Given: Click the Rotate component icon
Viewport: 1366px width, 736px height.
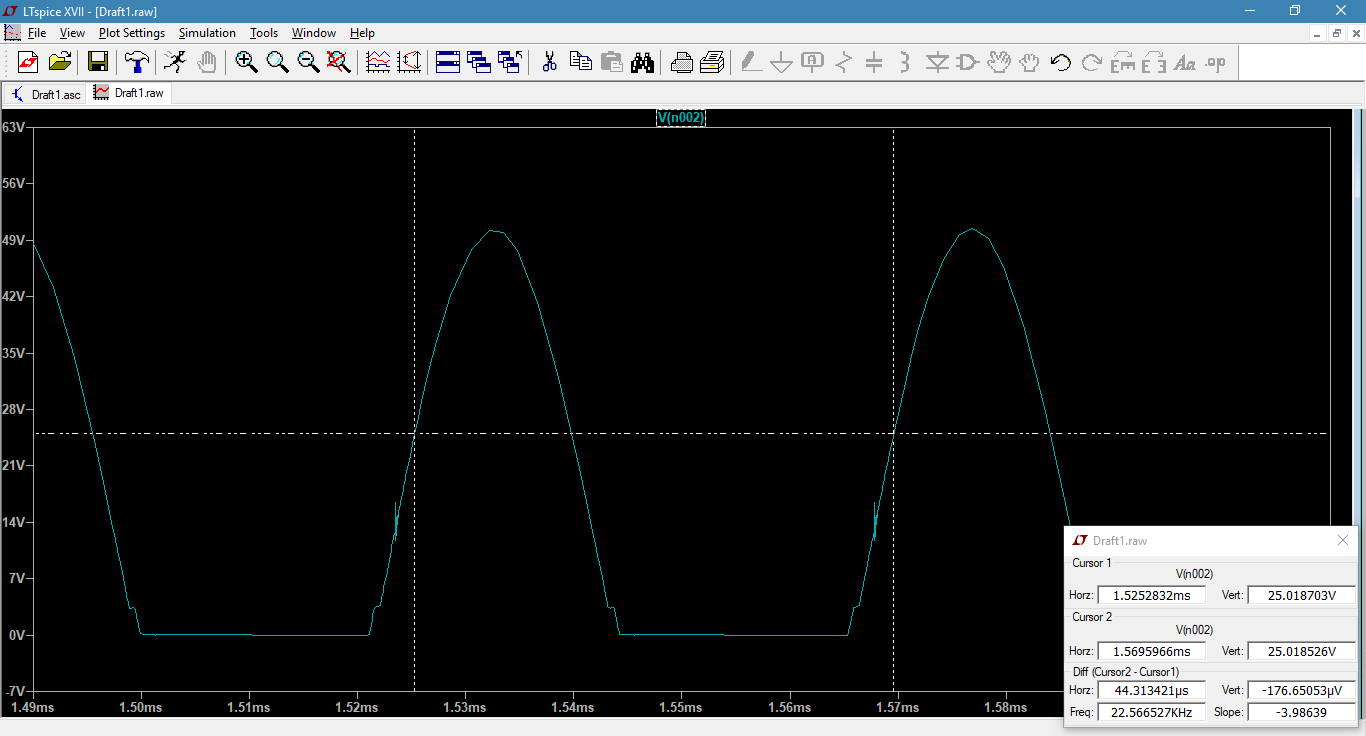Looking at the screenshot, I should pos(1122,62).
